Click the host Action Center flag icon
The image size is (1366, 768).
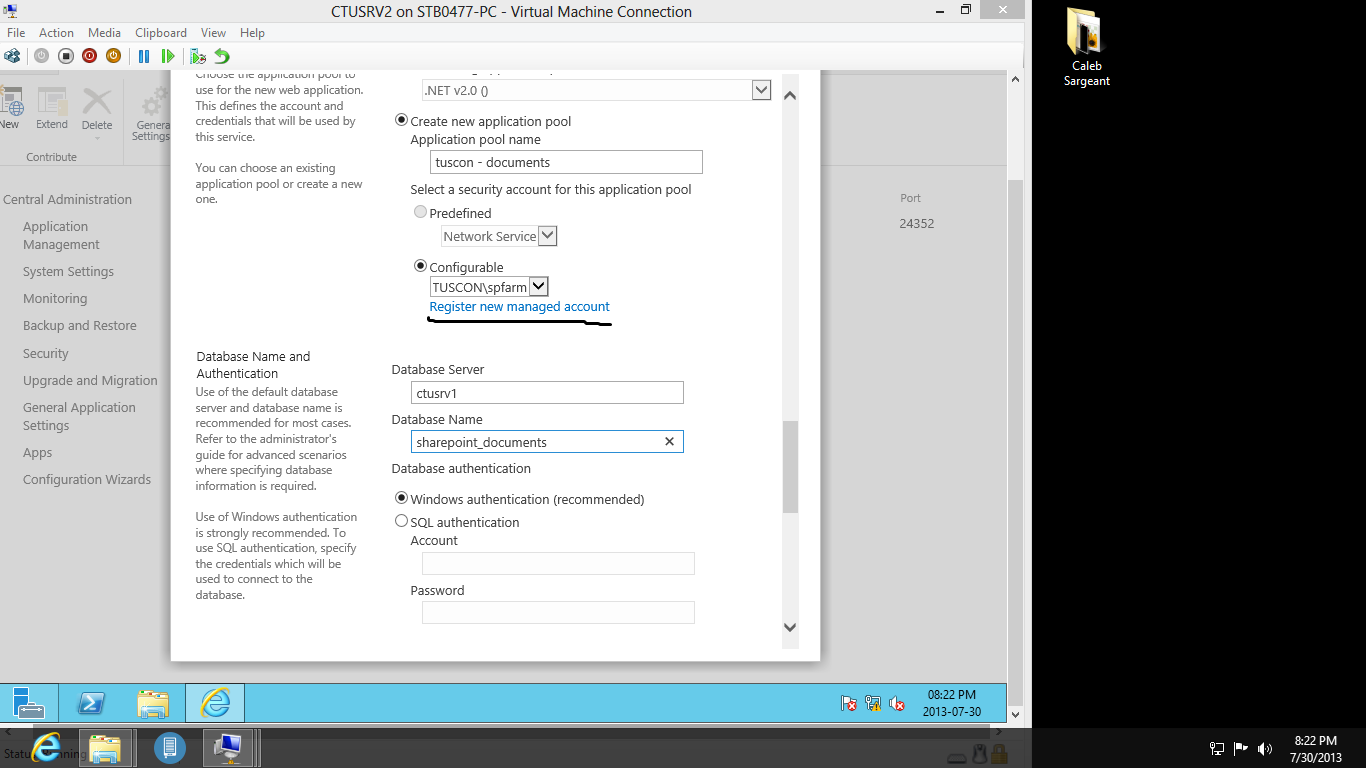click(x=1241, y=748)
